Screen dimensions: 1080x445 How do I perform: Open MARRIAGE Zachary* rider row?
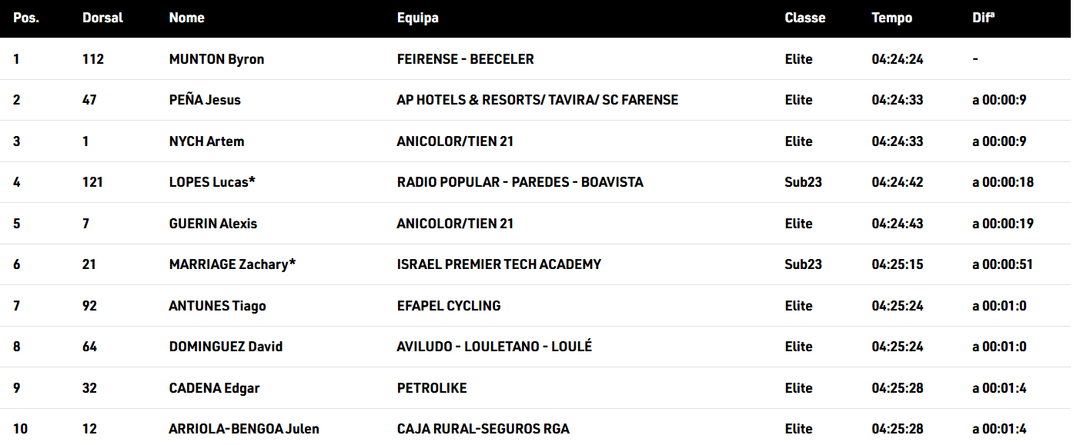coord(232,264)
